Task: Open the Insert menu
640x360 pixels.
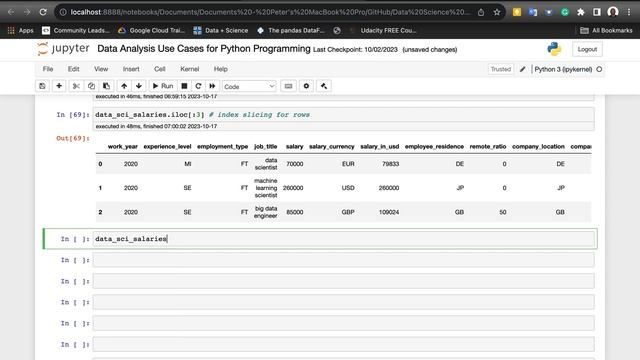Action: pyautogui.click(x=131, y=69)
